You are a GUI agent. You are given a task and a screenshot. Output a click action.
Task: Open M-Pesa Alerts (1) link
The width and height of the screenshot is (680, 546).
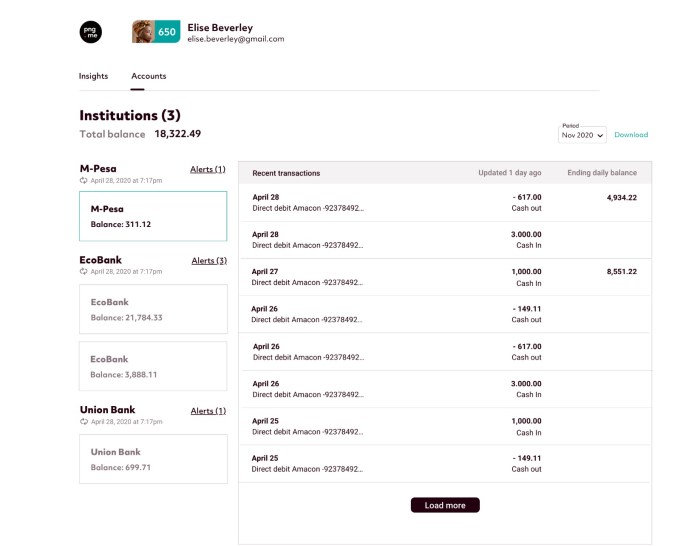(208, 170)
